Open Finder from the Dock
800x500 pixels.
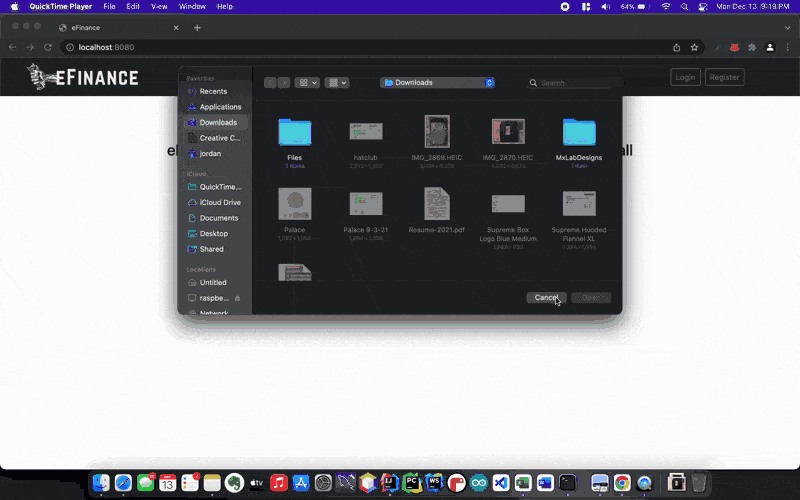[x=101, y=483]
